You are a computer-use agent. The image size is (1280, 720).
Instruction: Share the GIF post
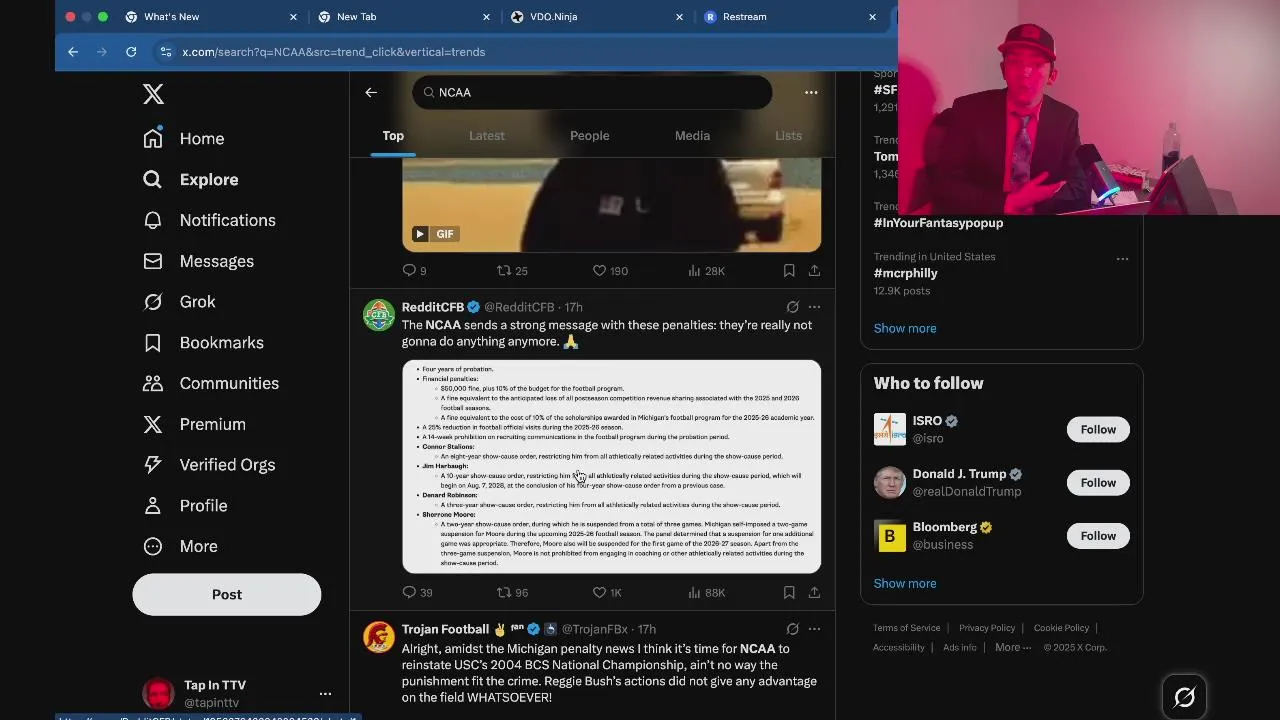814,271
